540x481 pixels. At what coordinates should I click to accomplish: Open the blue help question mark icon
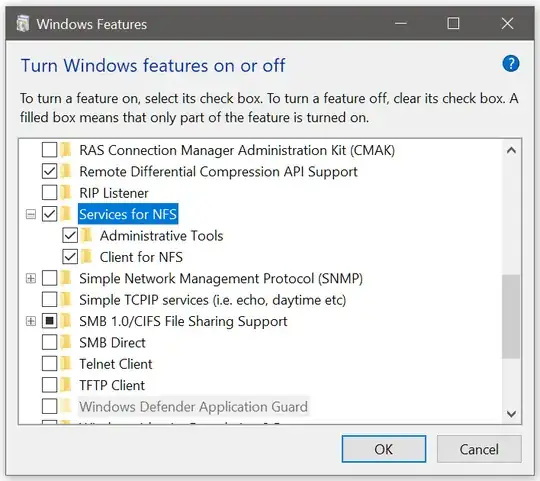tap(511, 64)
